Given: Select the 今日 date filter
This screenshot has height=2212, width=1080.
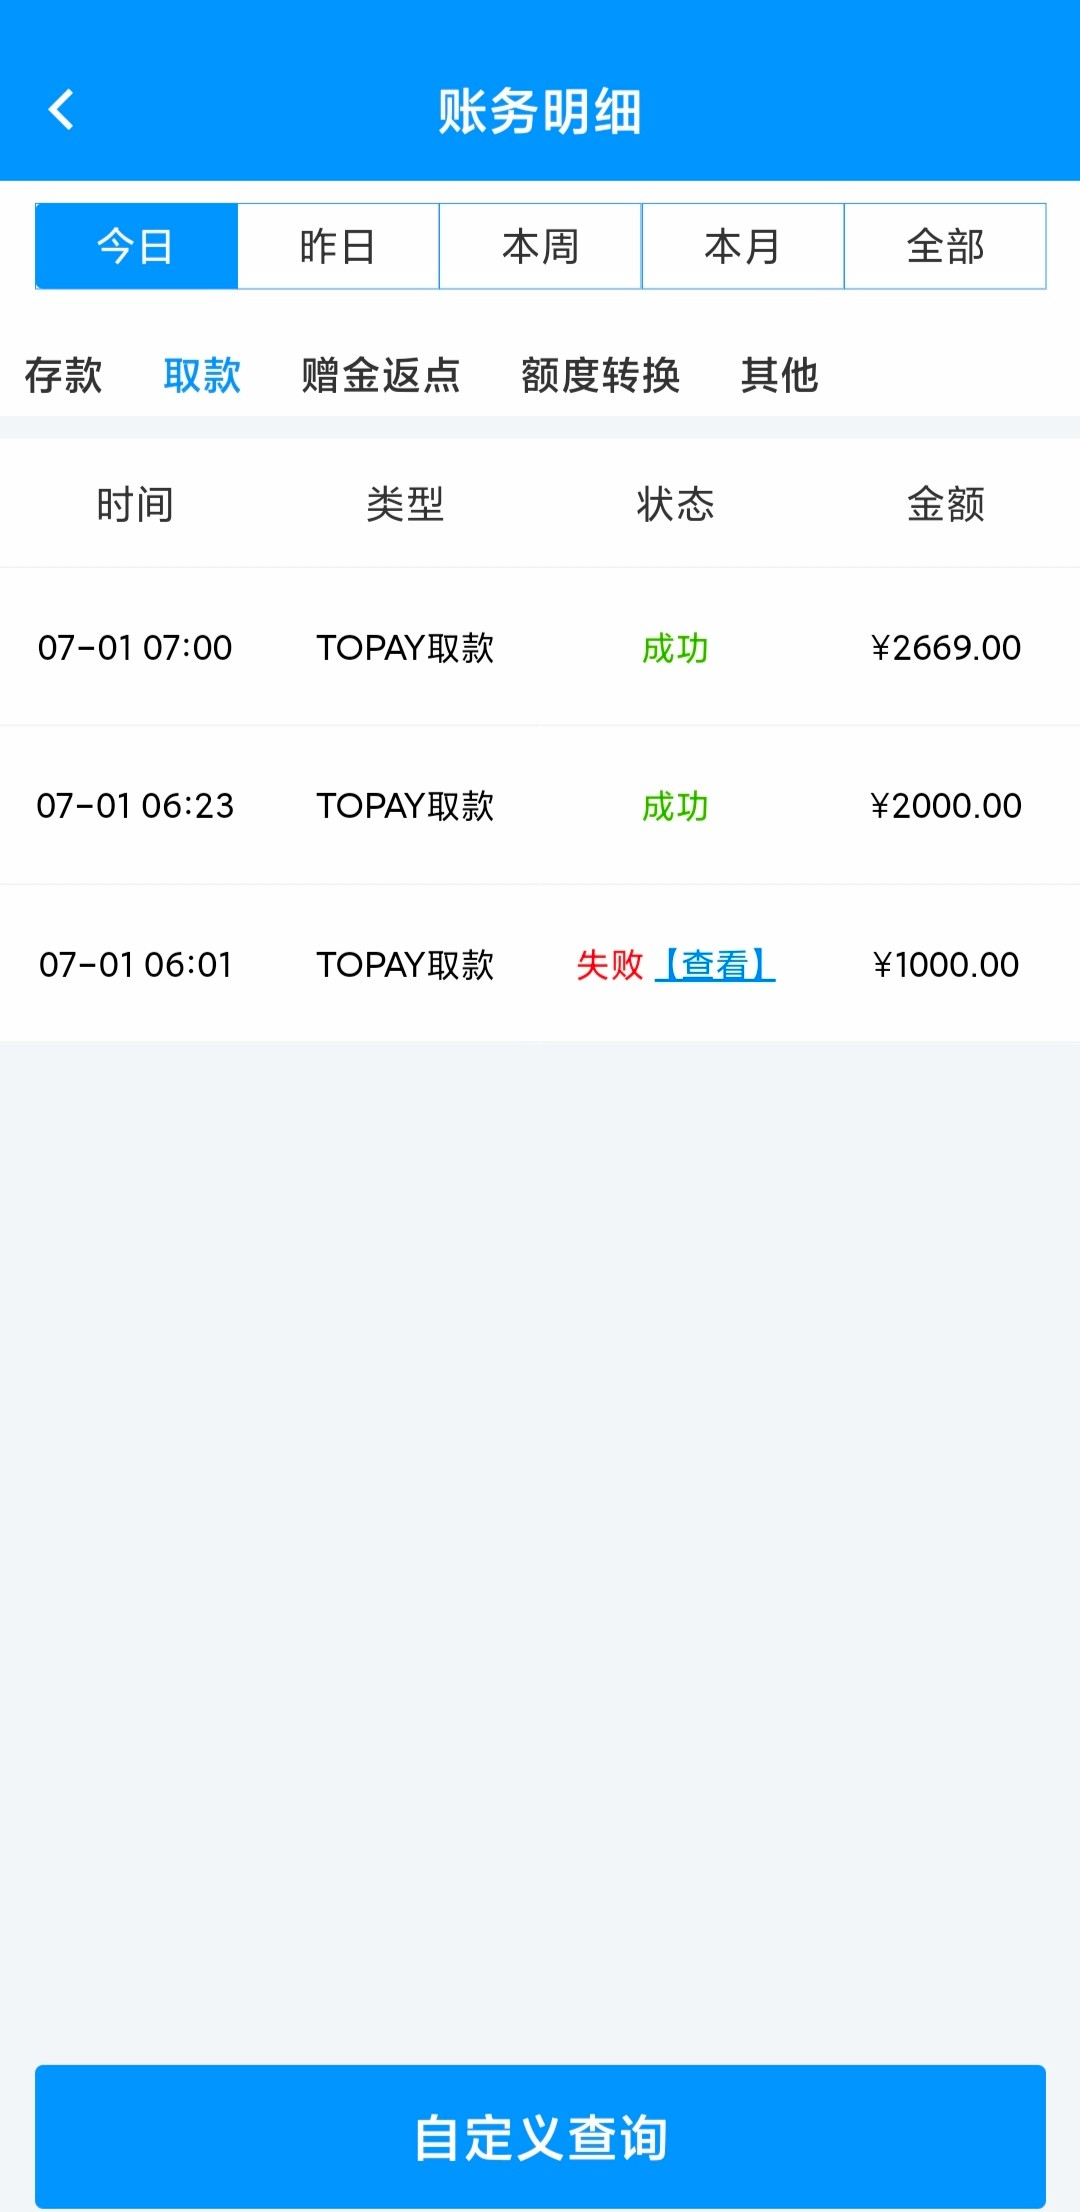Looking at the screenshot, I should click(136, 246).
